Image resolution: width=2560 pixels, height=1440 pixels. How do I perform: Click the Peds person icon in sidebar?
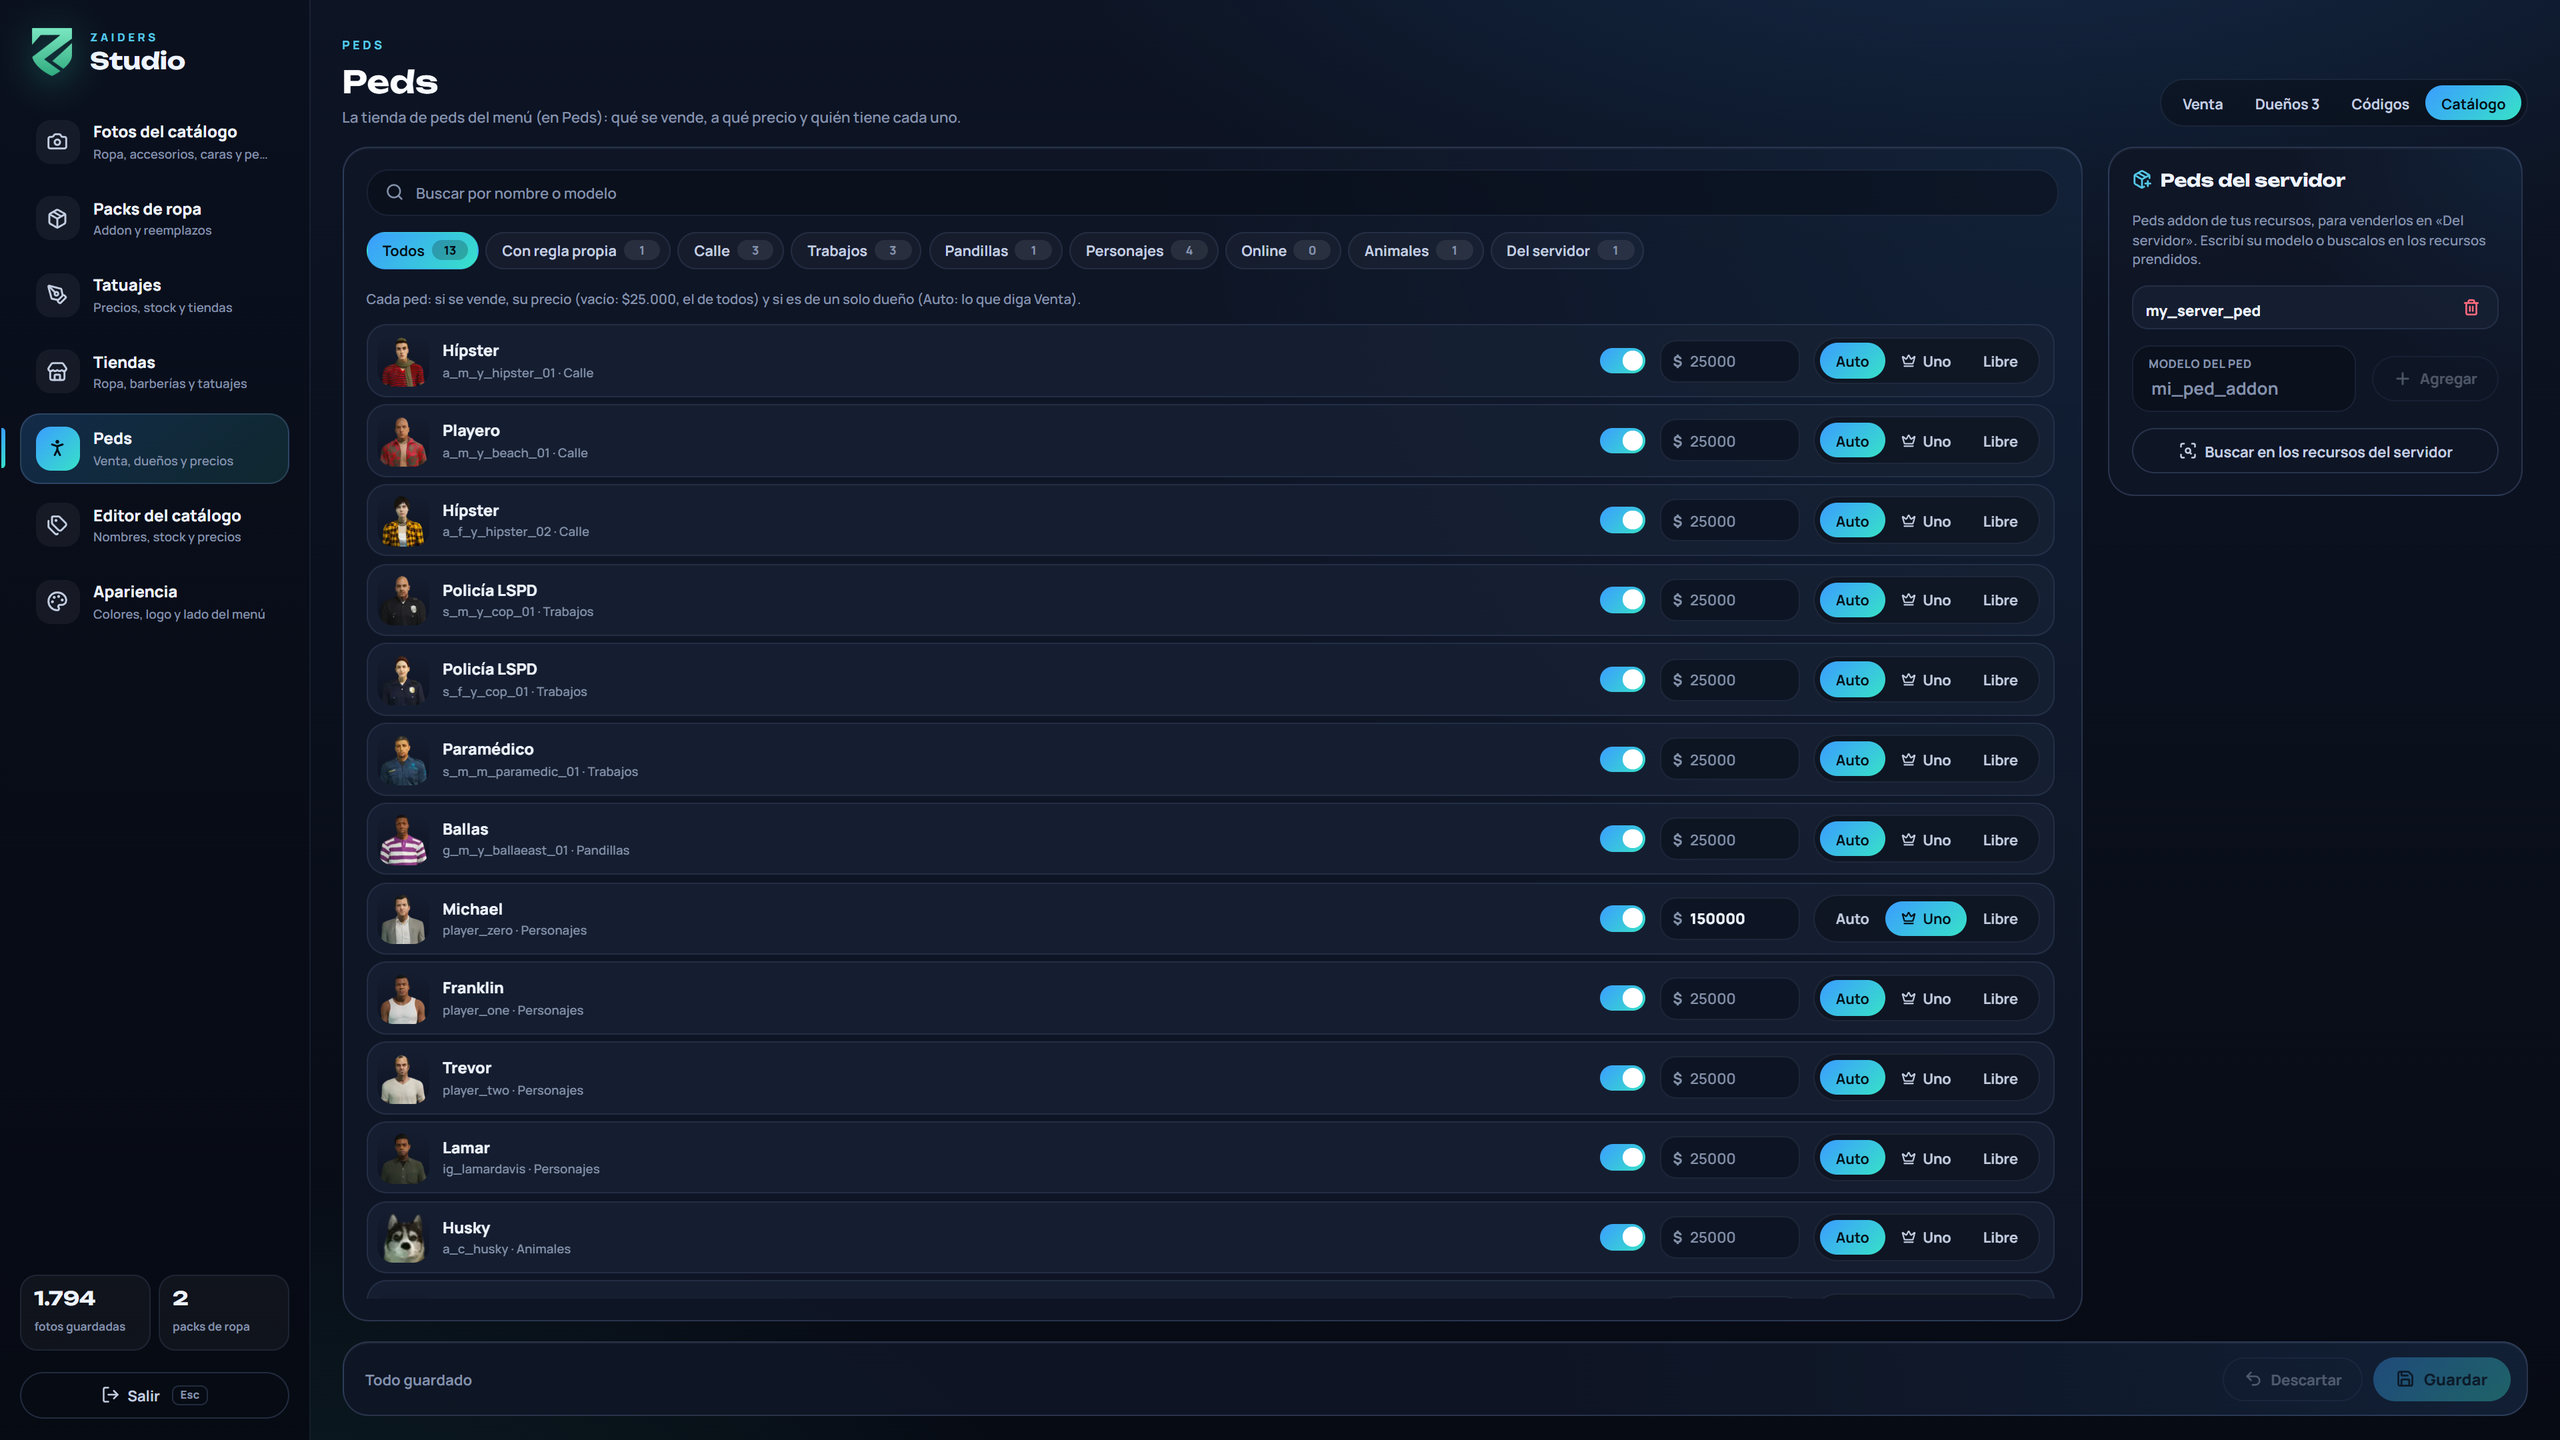point(57,449)
